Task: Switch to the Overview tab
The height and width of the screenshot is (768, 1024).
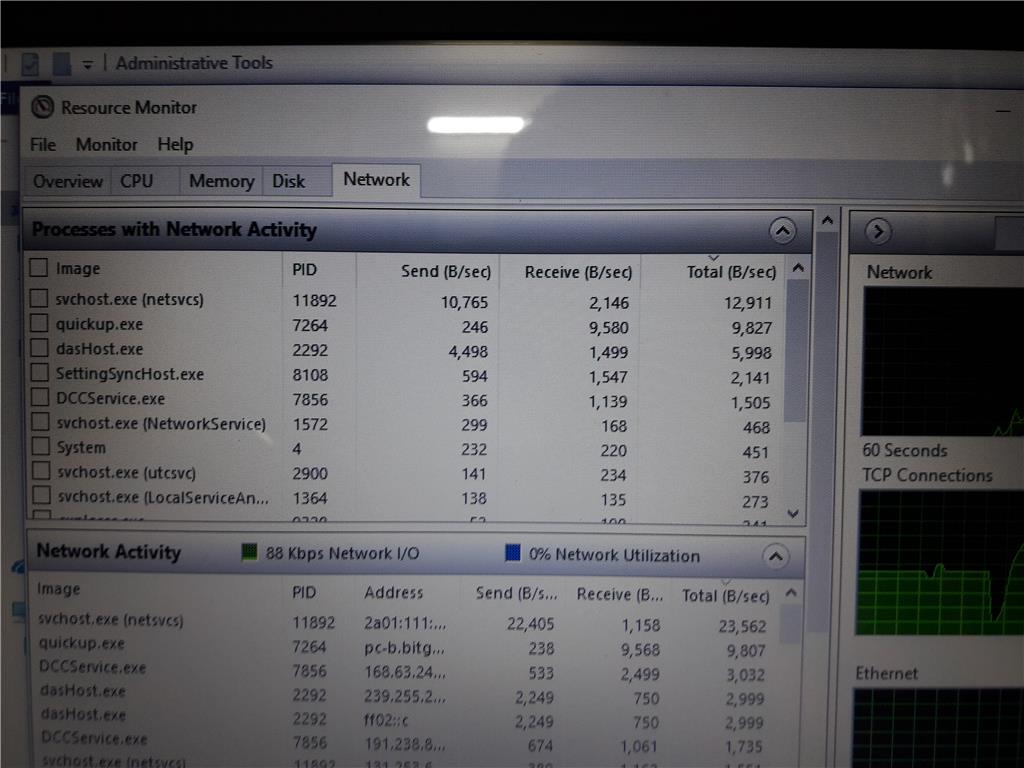Action: [68, 181]
